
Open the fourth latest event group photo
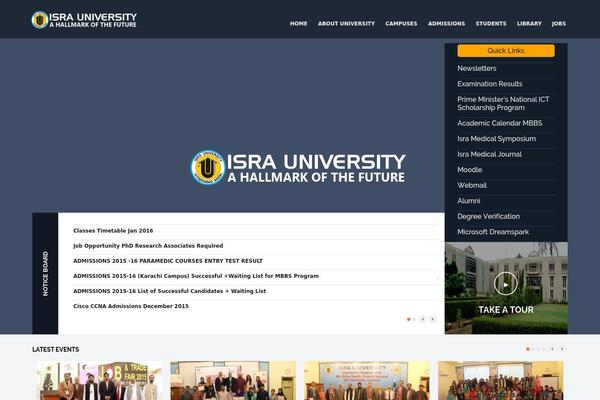(501, 380)
